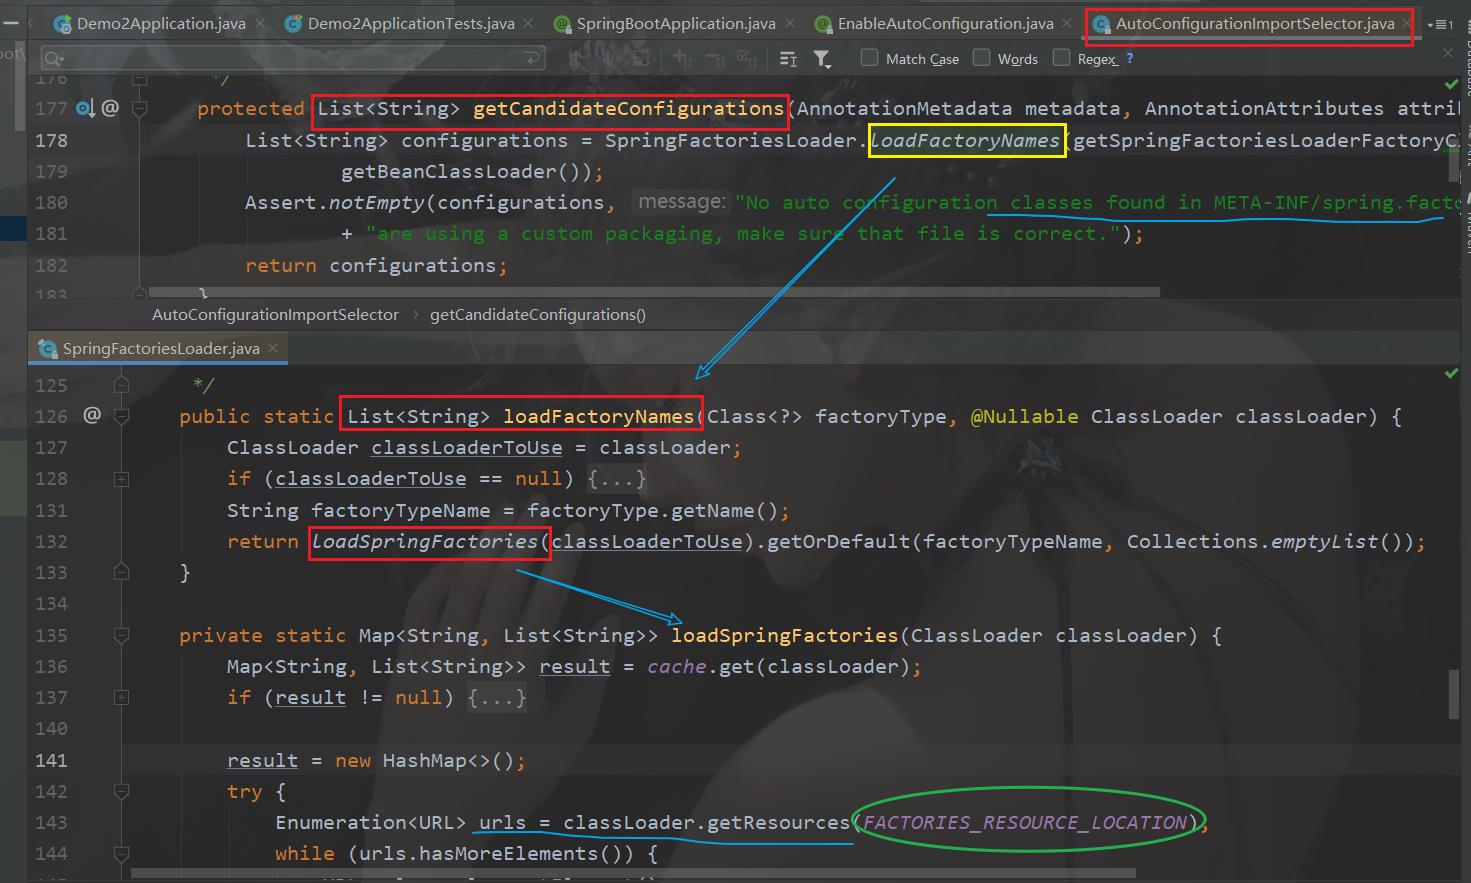Click AutoConfigurationImportSelector breadcrumb

coord(275,314)
